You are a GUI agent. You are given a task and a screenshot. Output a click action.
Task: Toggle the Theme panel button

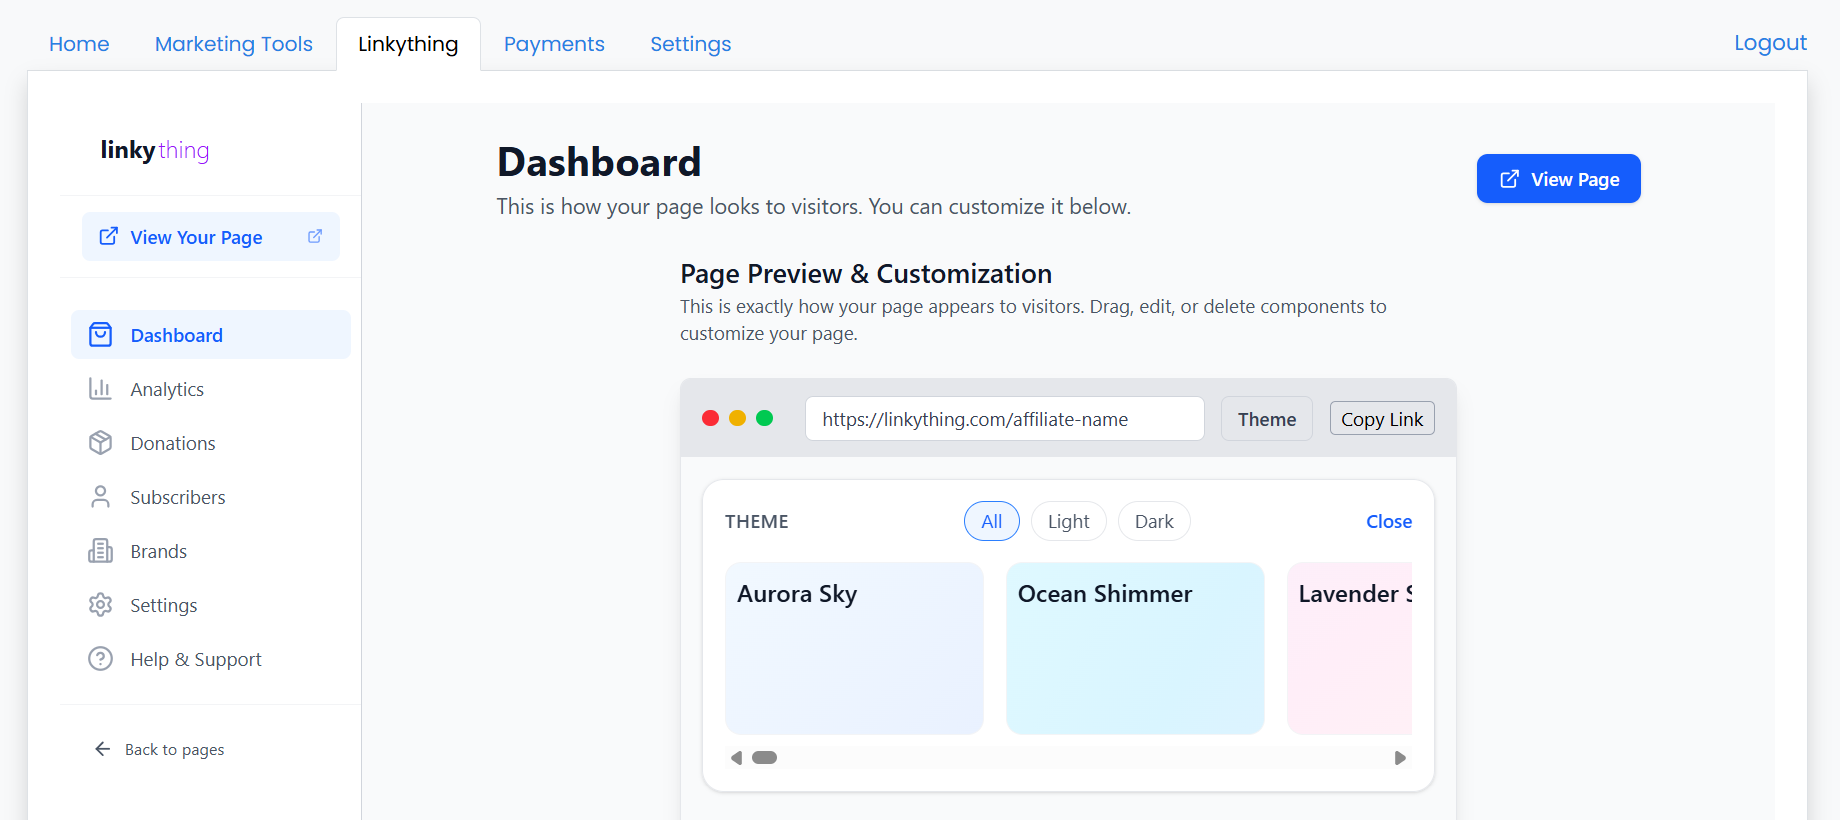(x=1266, y=419)
